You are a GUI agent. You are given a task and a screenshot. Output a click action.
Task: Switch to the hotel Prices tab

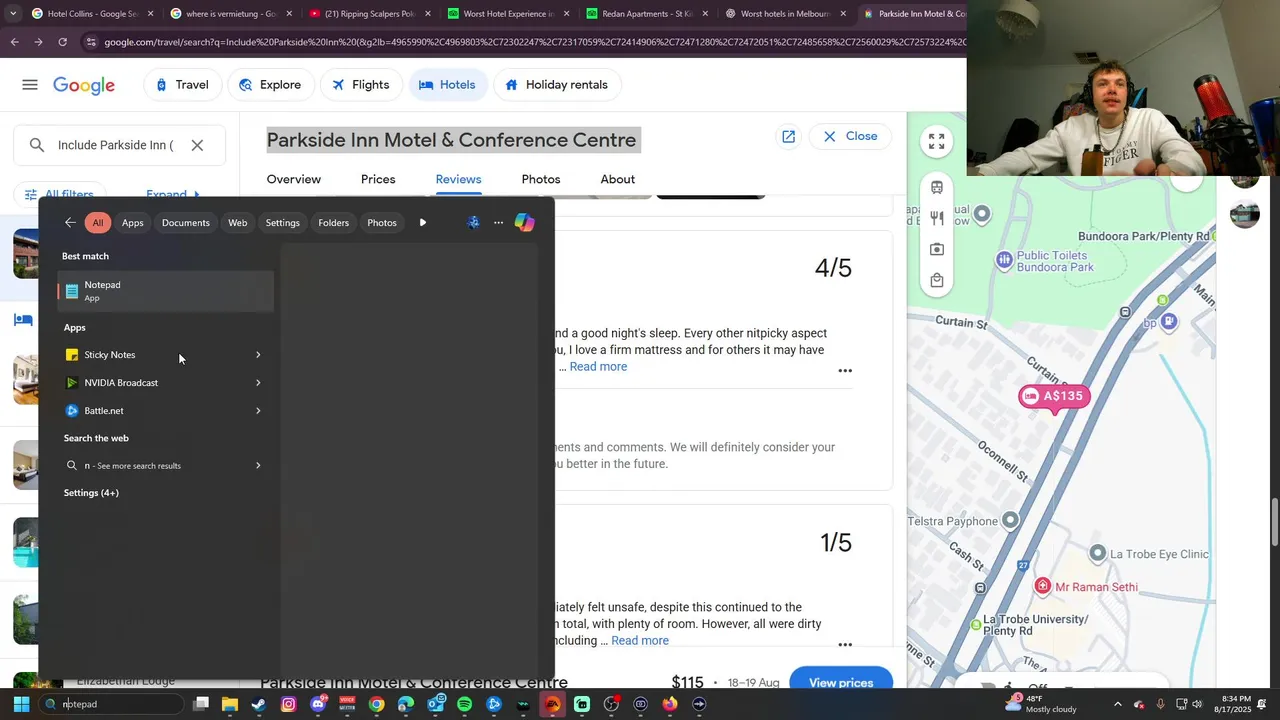(x=378, y=180)
